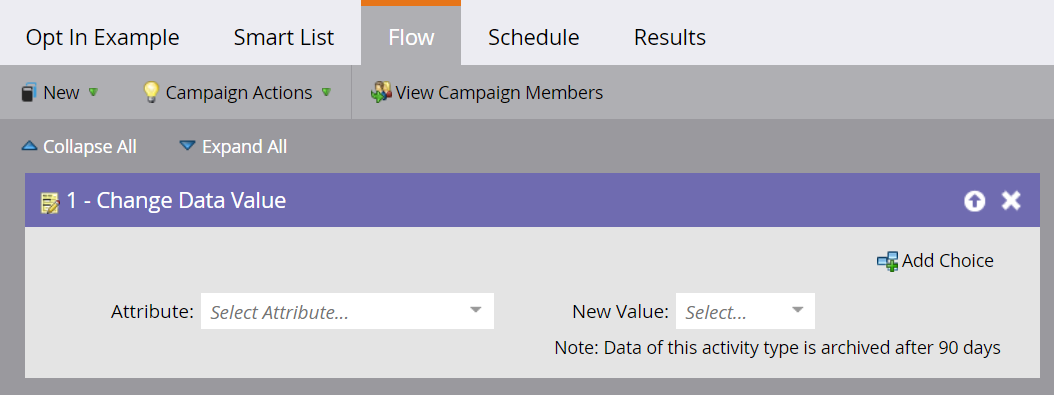
Task: Switch to the Smart List tab
Action: (x=284, y=37)
